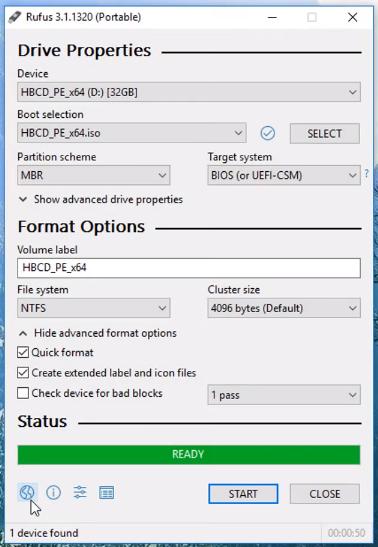Open the Device dropdown
This screenshot has height=547, width=378.
click(x=189, y=92)
